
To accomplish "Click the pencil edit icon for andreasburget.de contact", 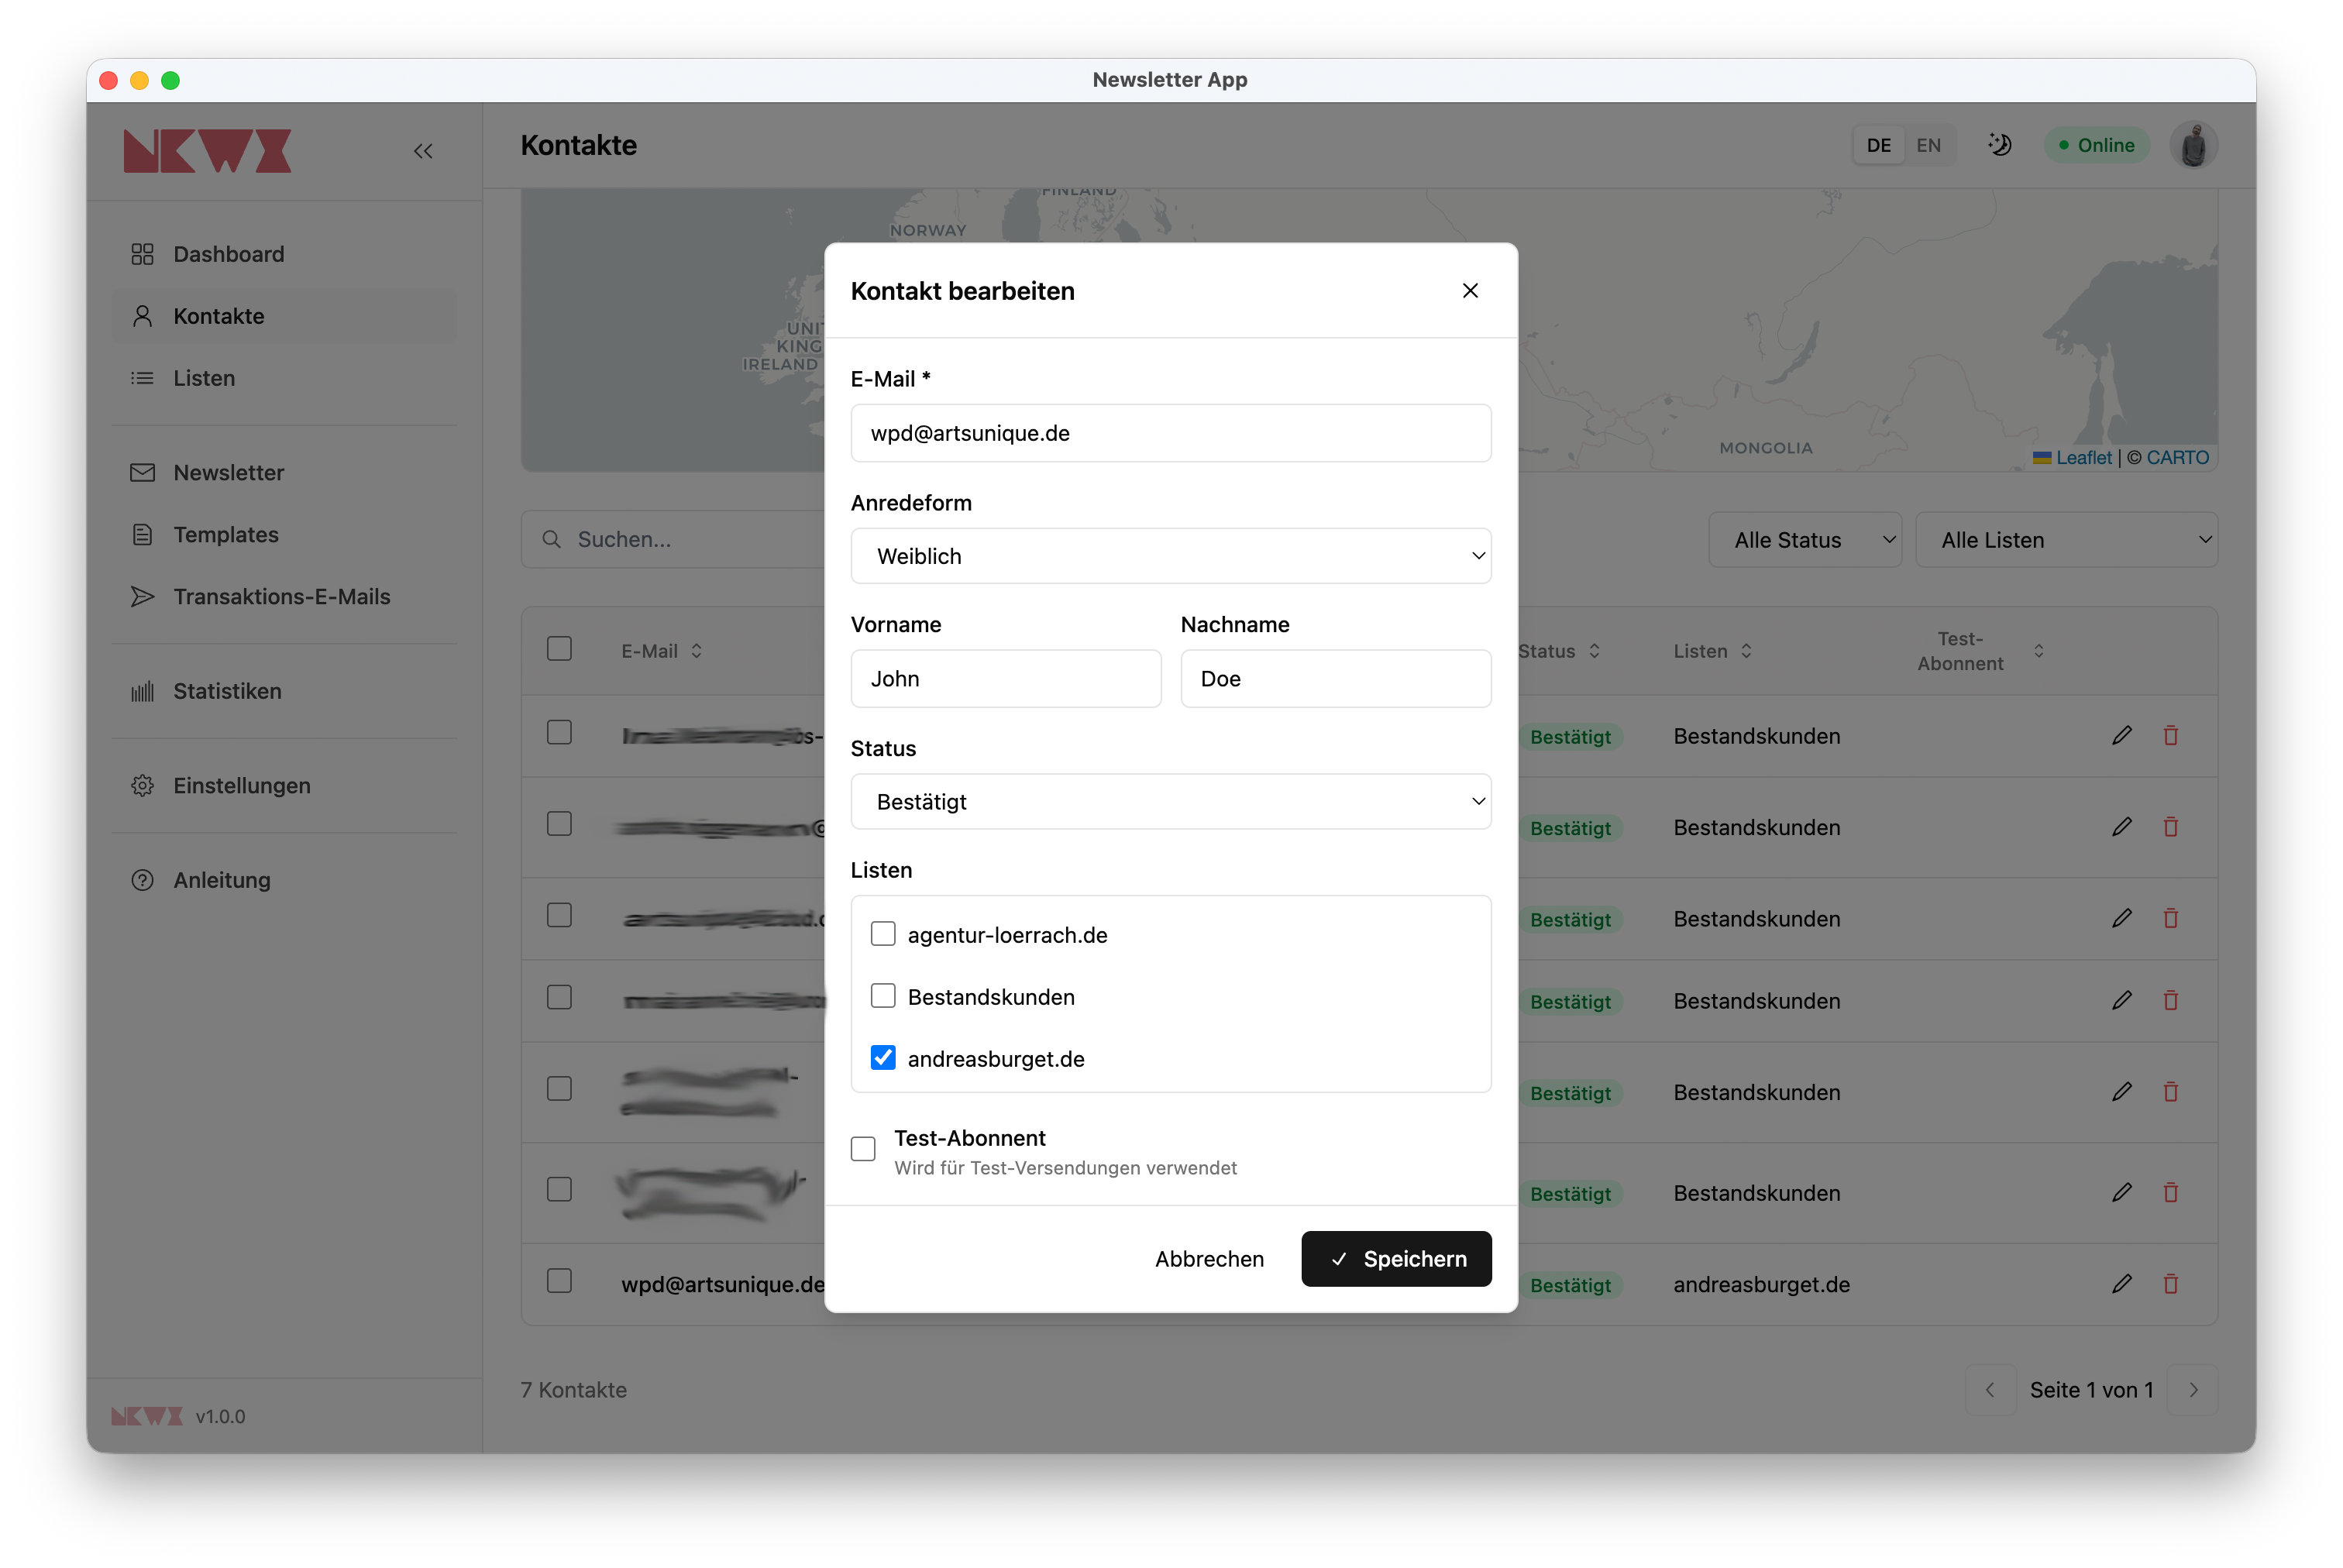I will [x=2121, y=1284].
